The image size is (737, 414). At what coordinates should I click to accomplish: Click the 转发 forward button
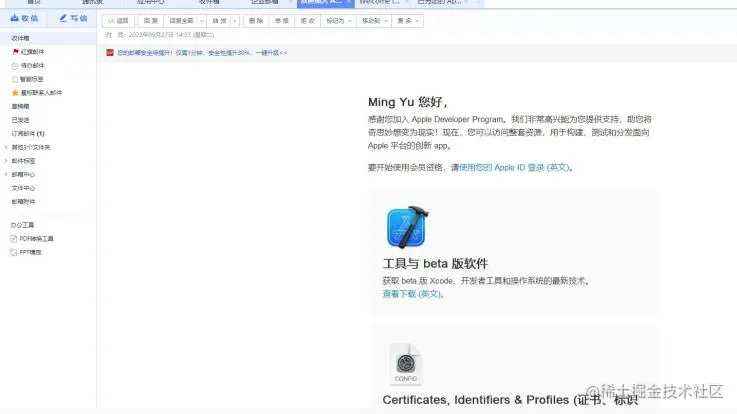(219, 21)
